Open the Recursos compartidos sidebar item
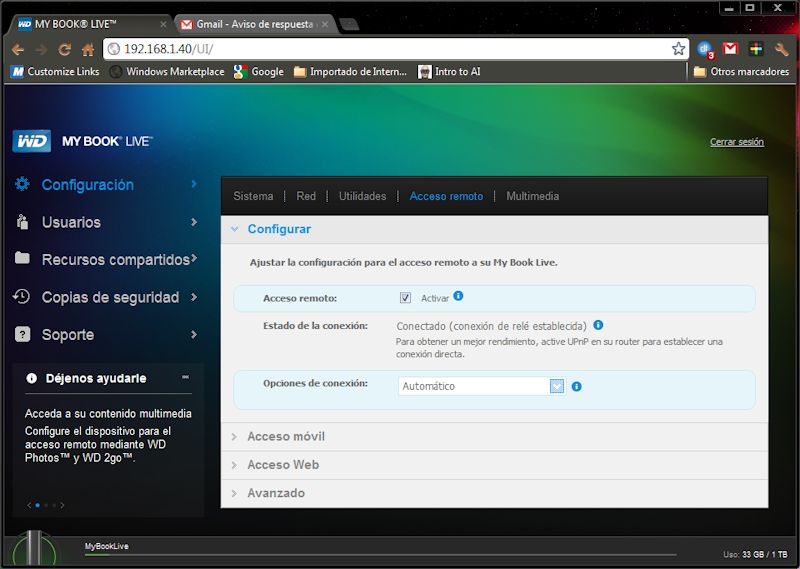The width and height of the screenshot is (800, 569). pyautogui.click(x=106, y=259)
